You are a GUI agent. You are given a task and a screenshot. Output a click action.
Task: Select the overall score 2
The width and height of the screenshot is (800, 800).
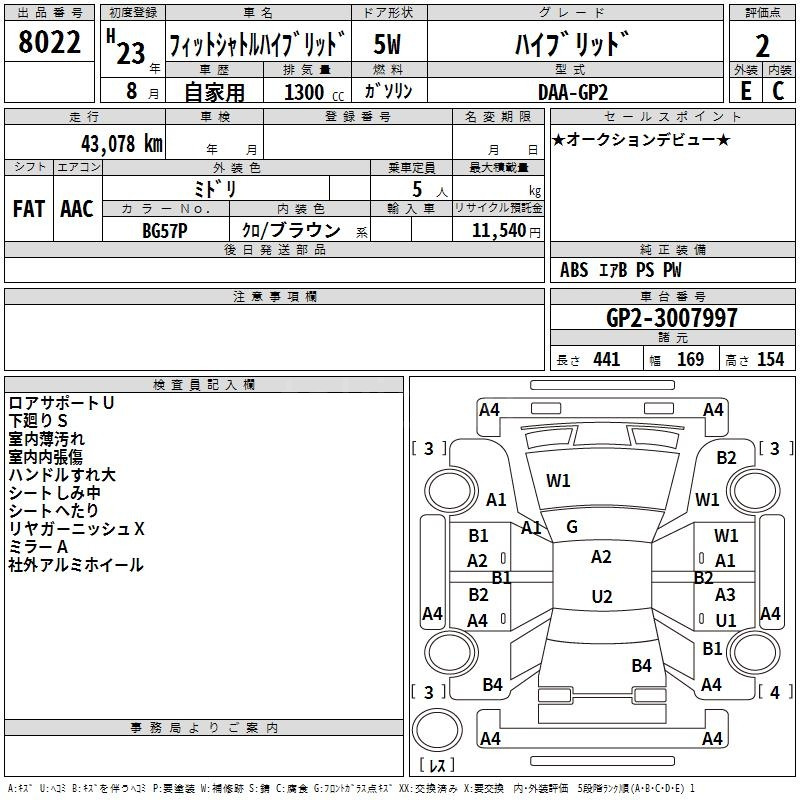tap(762, 46)
